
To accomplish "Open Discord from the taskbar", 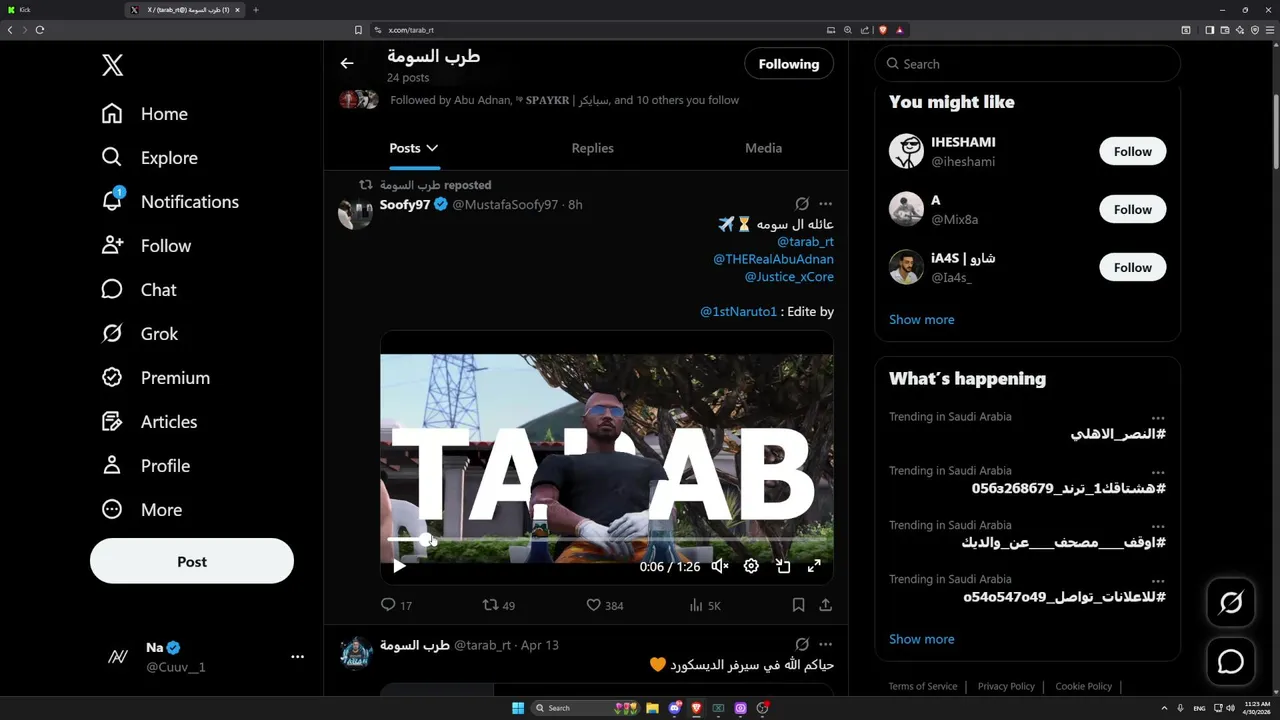I will tap(675, 708).
